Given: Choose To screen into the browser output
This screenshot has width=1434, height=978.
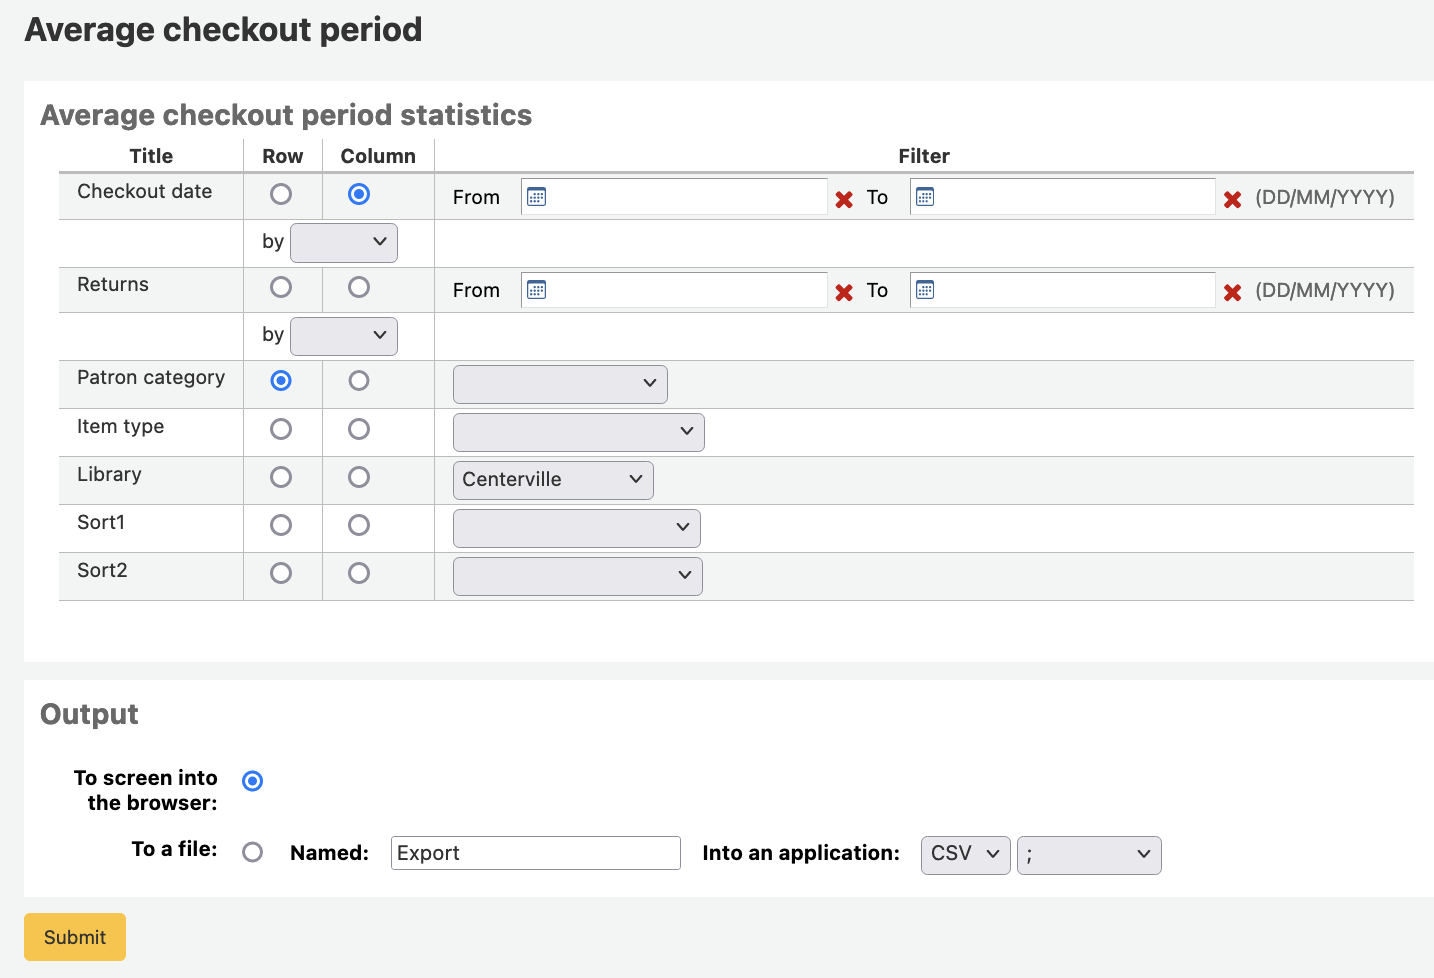Looking at the screenshot, I should [x=253, y=781].
